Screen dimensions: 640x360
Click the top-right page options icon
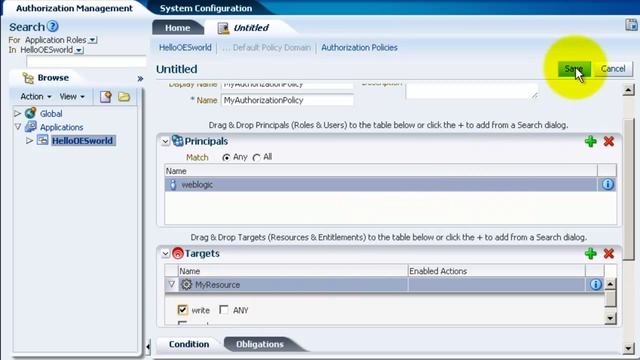pyautogui.click(x=631, y=25)
